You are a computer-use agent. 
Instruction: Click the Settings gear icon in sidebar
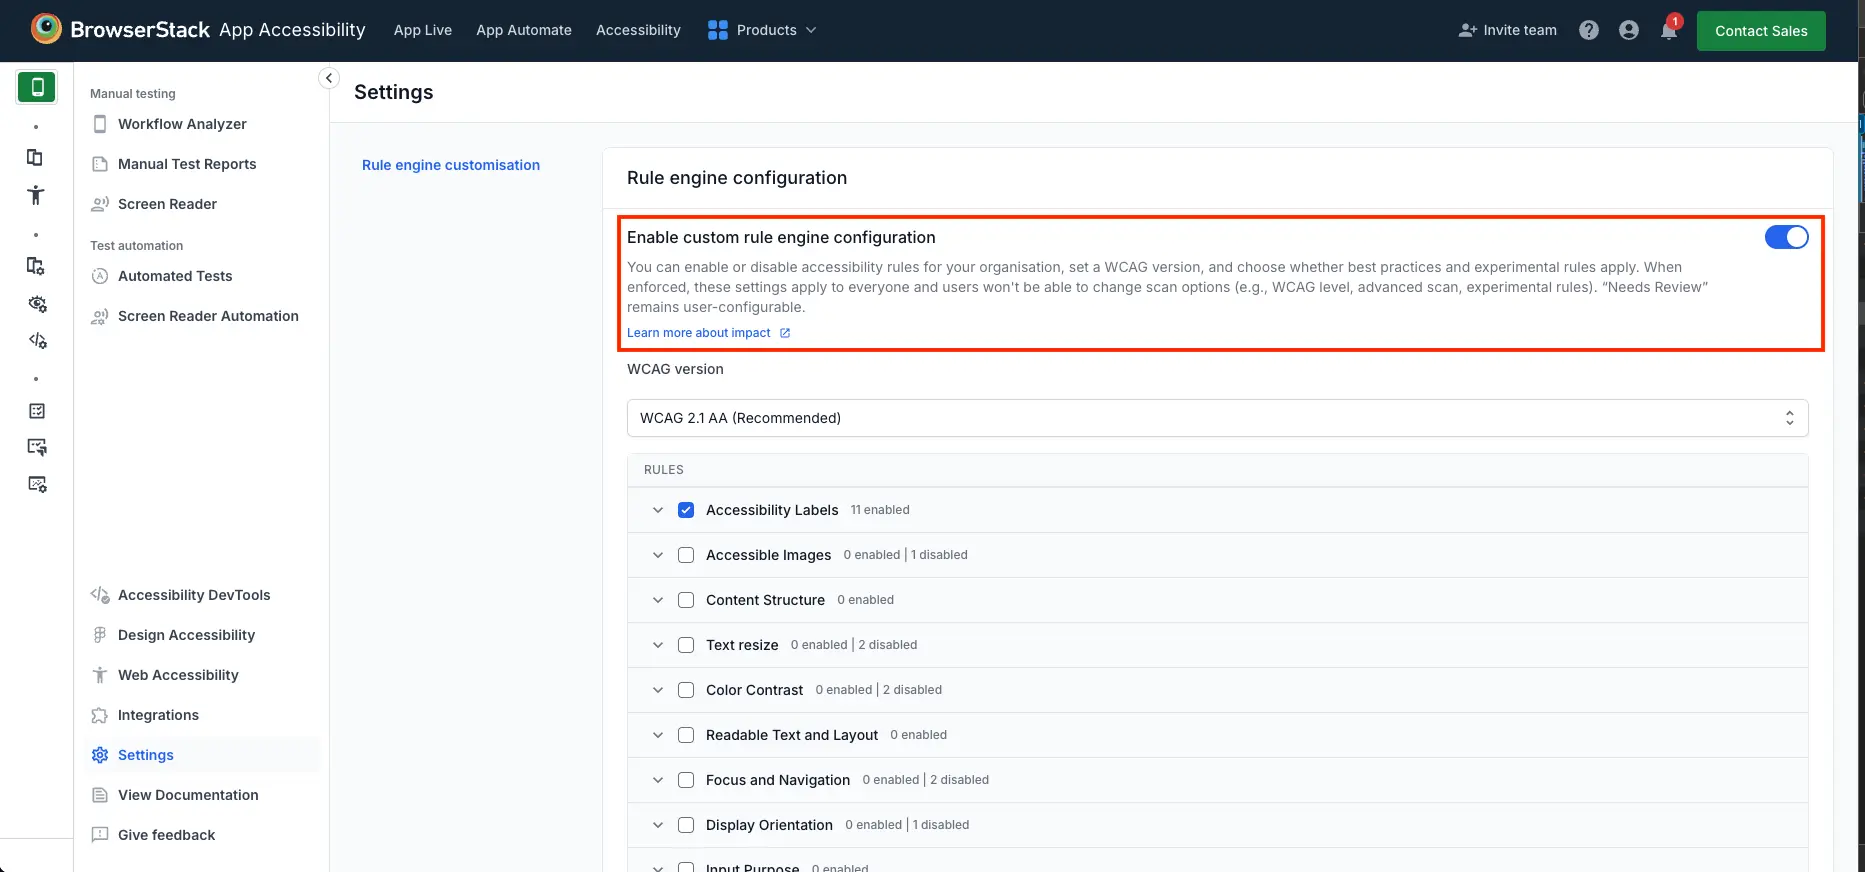(x=100, y=755)
